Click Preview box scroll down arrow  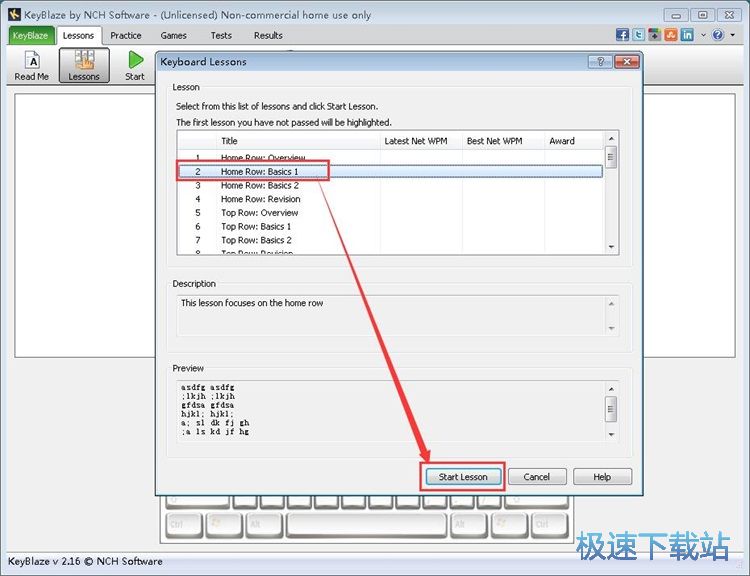pyautogui.click(x=611, y=434)
